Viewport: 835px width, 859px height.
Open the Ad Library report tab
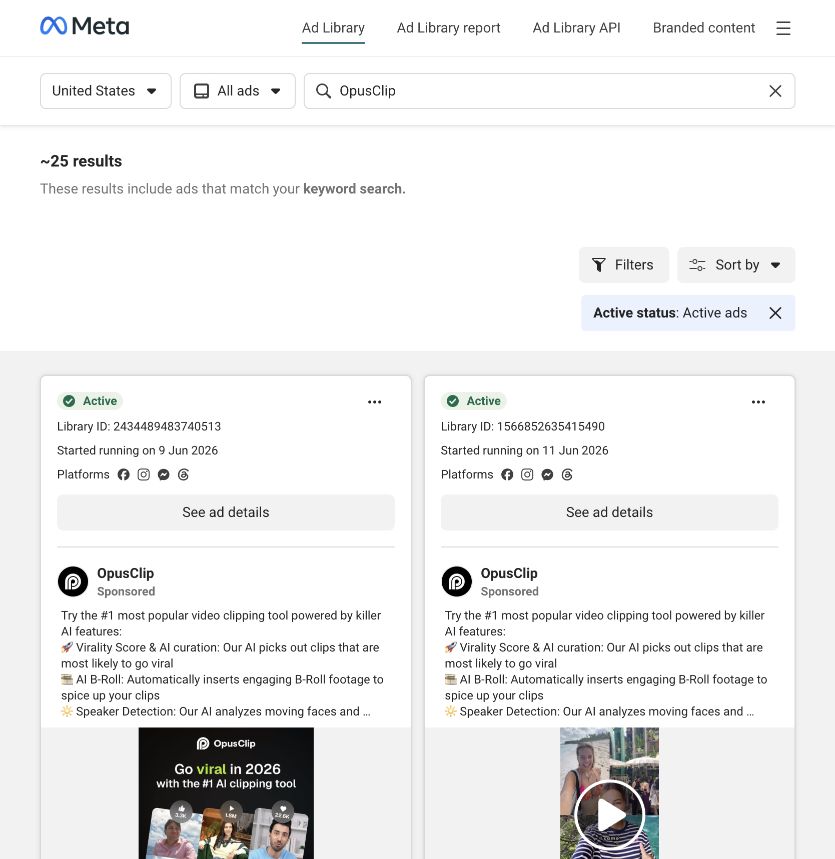coord(448,28)
